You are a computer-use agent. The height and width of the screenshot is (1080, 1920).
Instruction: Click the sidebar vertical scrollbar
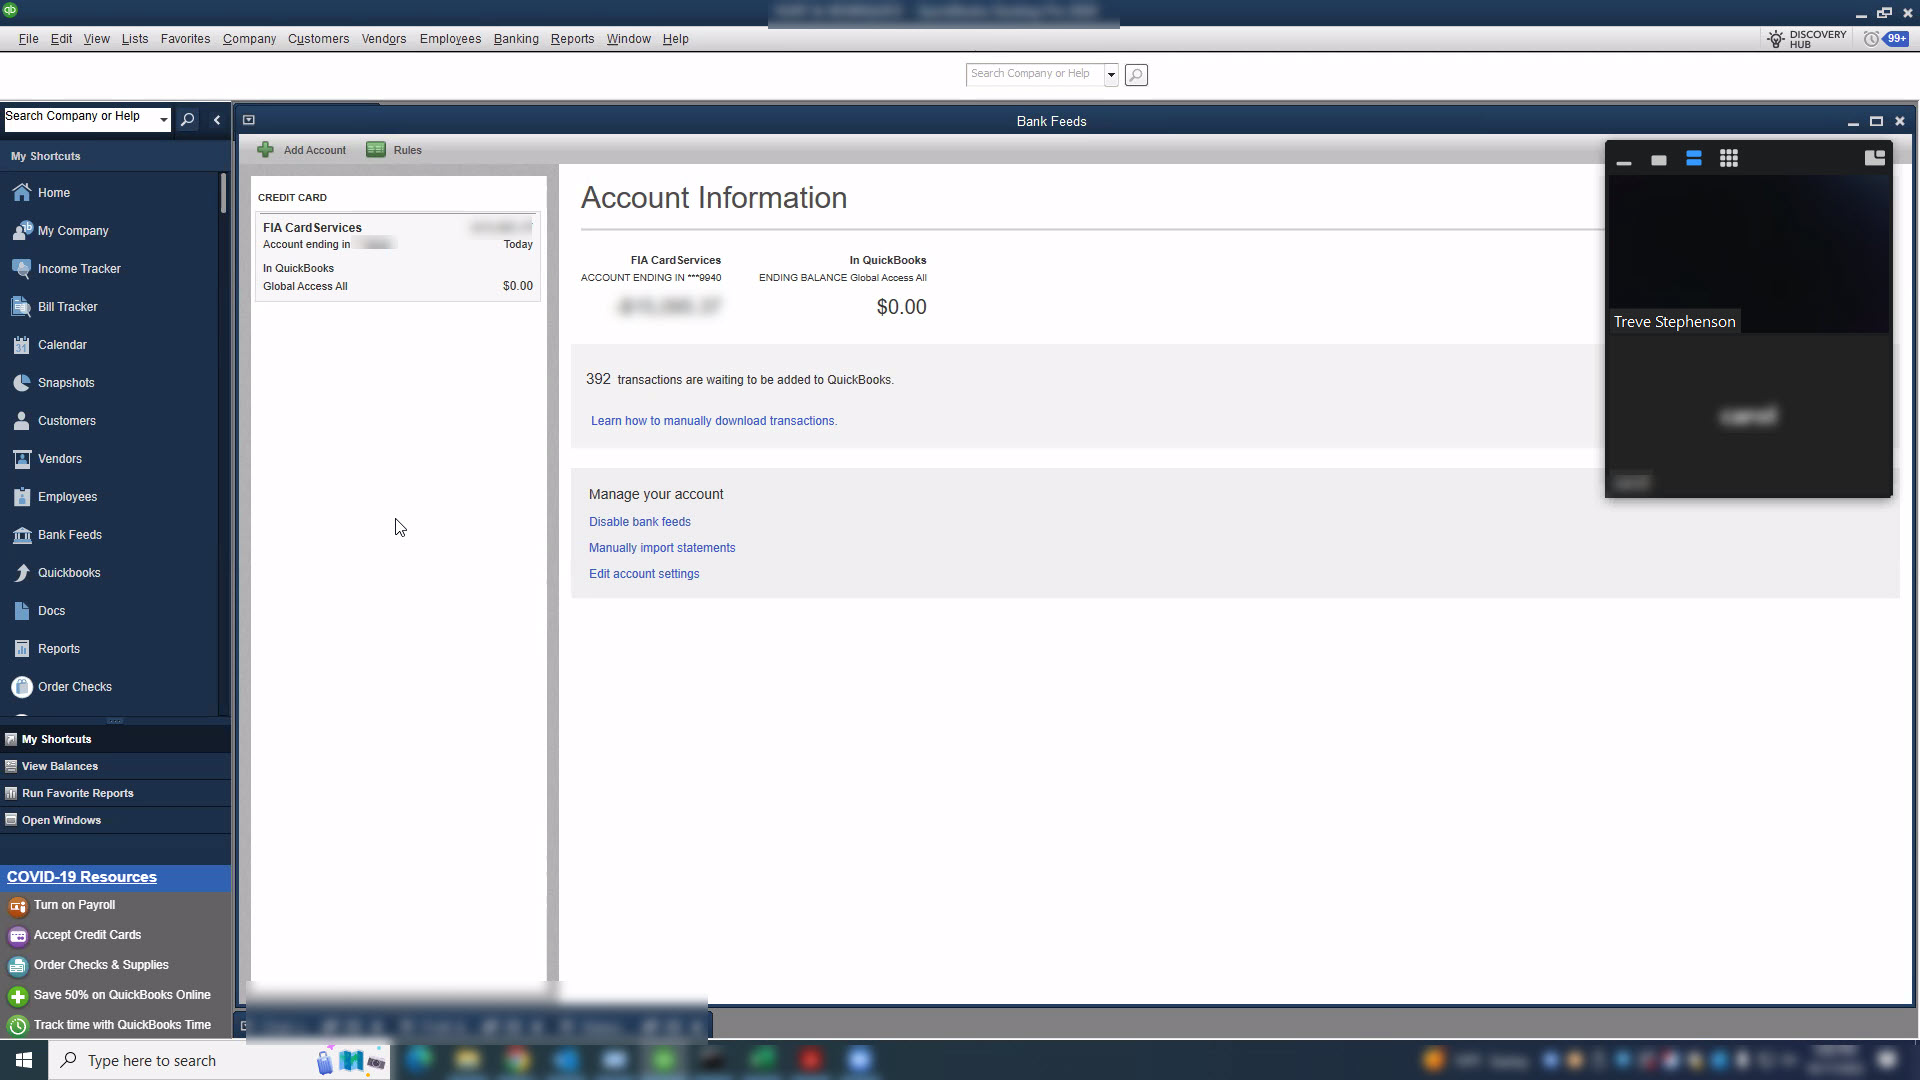click(224, 192)
